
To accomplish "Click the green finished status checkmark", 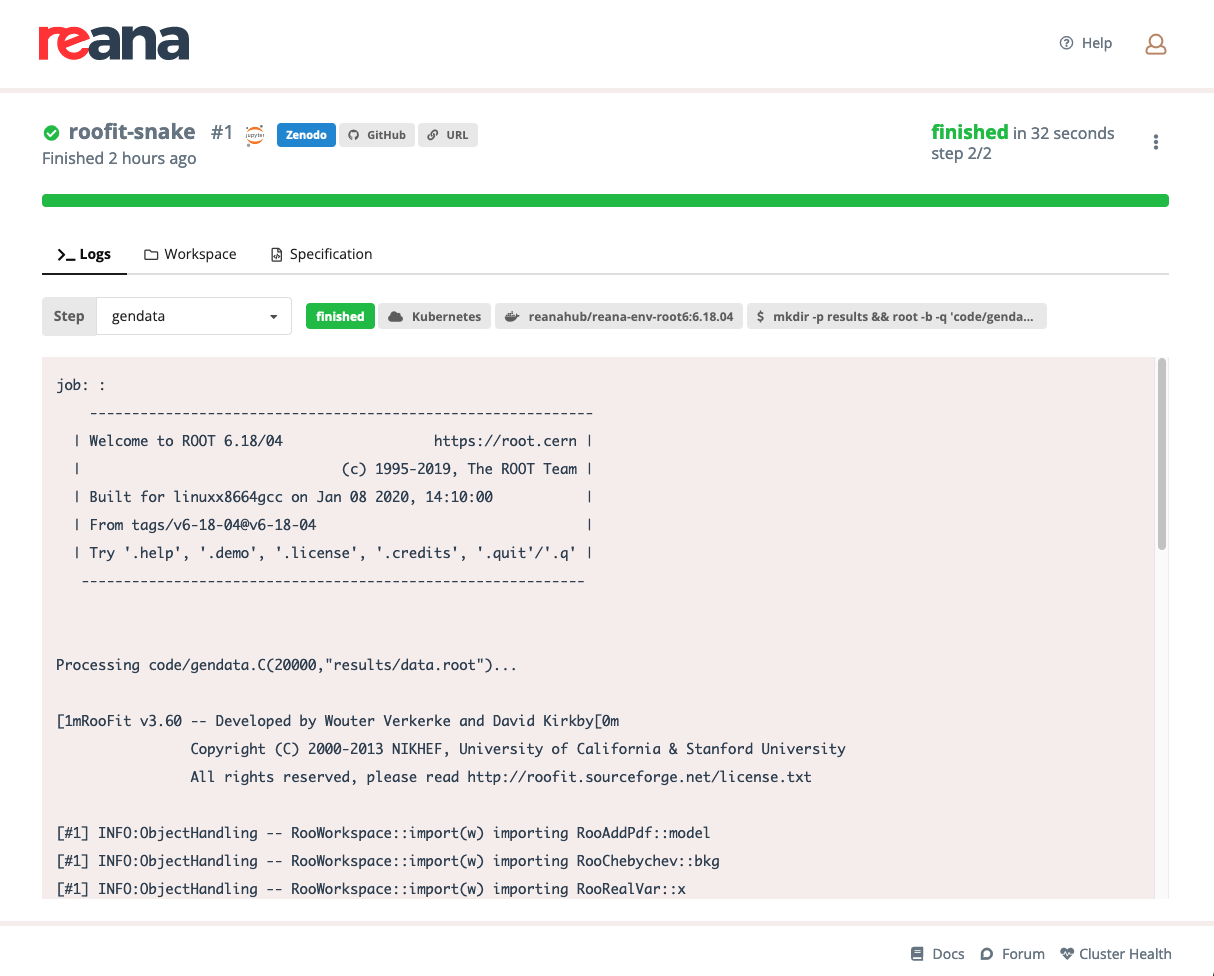I will (52, 131).
